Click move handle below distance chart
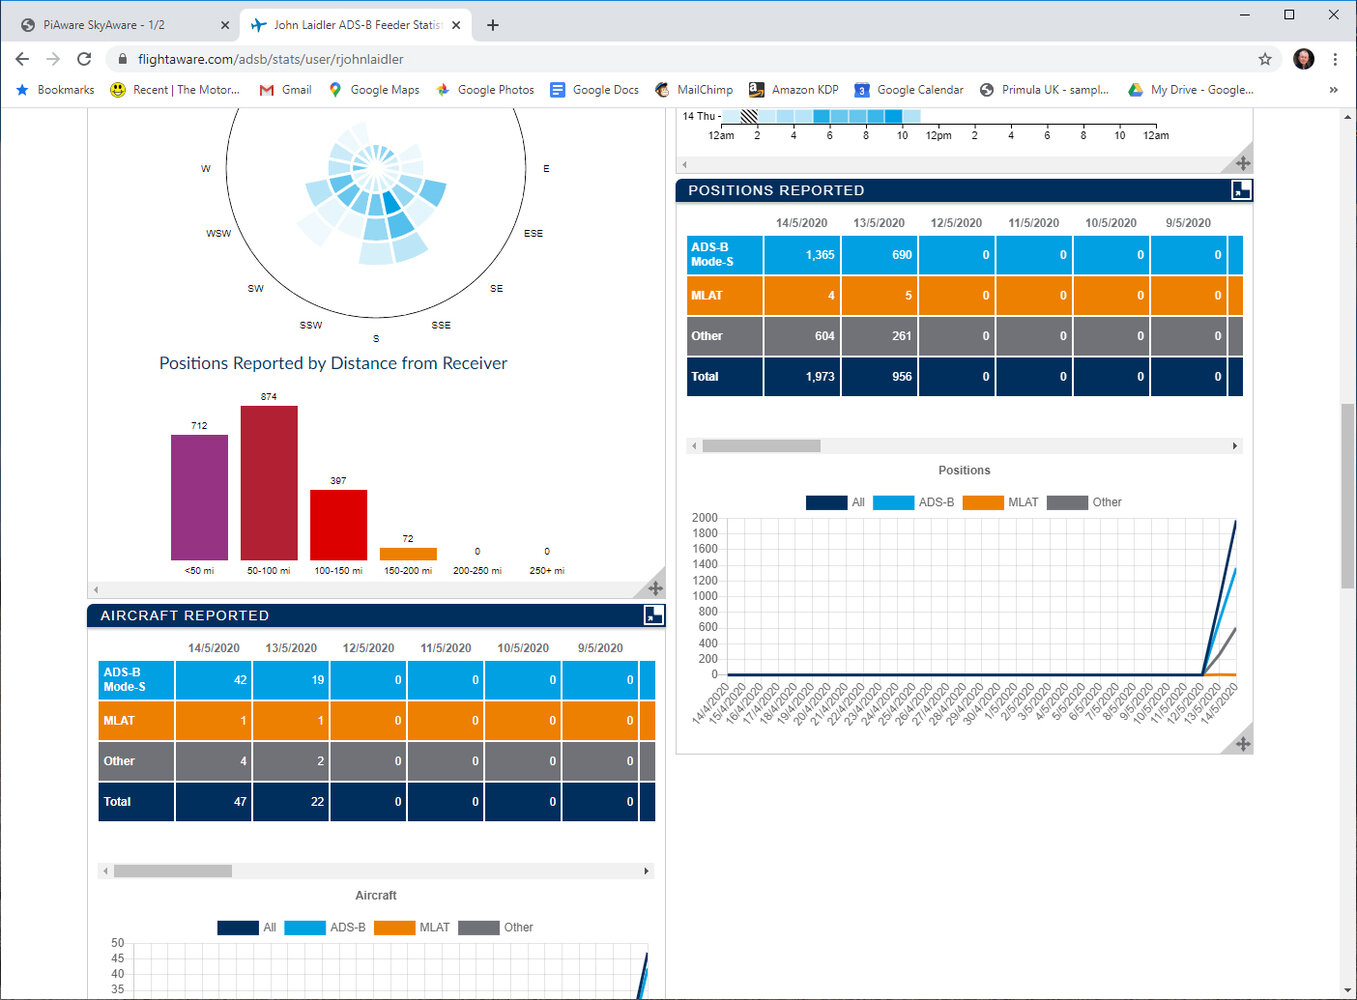The width and height of the screenshot is (1357, 1000). pyautogui.click(x=656, y=588)
